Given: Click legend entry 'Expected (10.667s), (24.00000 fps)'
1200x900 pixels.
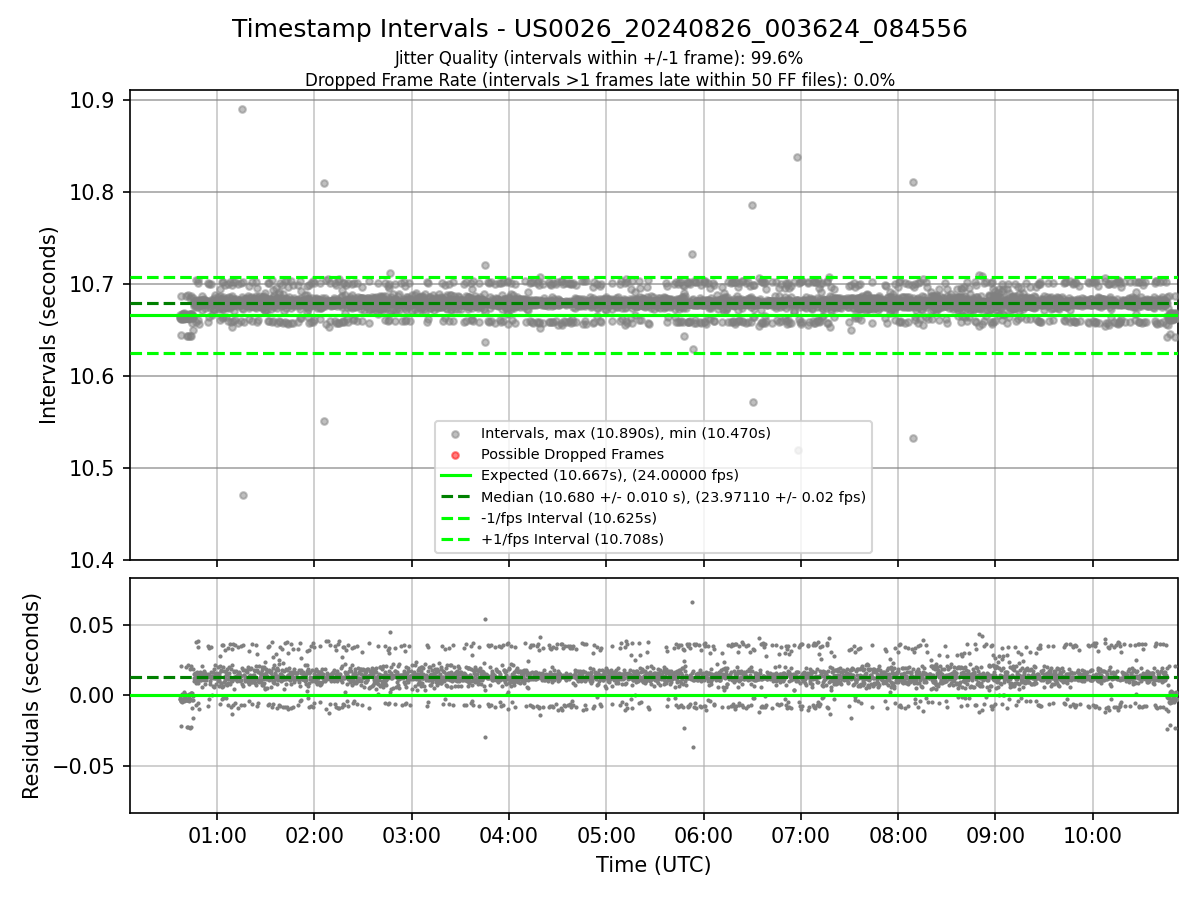Looking at the screenshot, I should [x=611, y=475].
